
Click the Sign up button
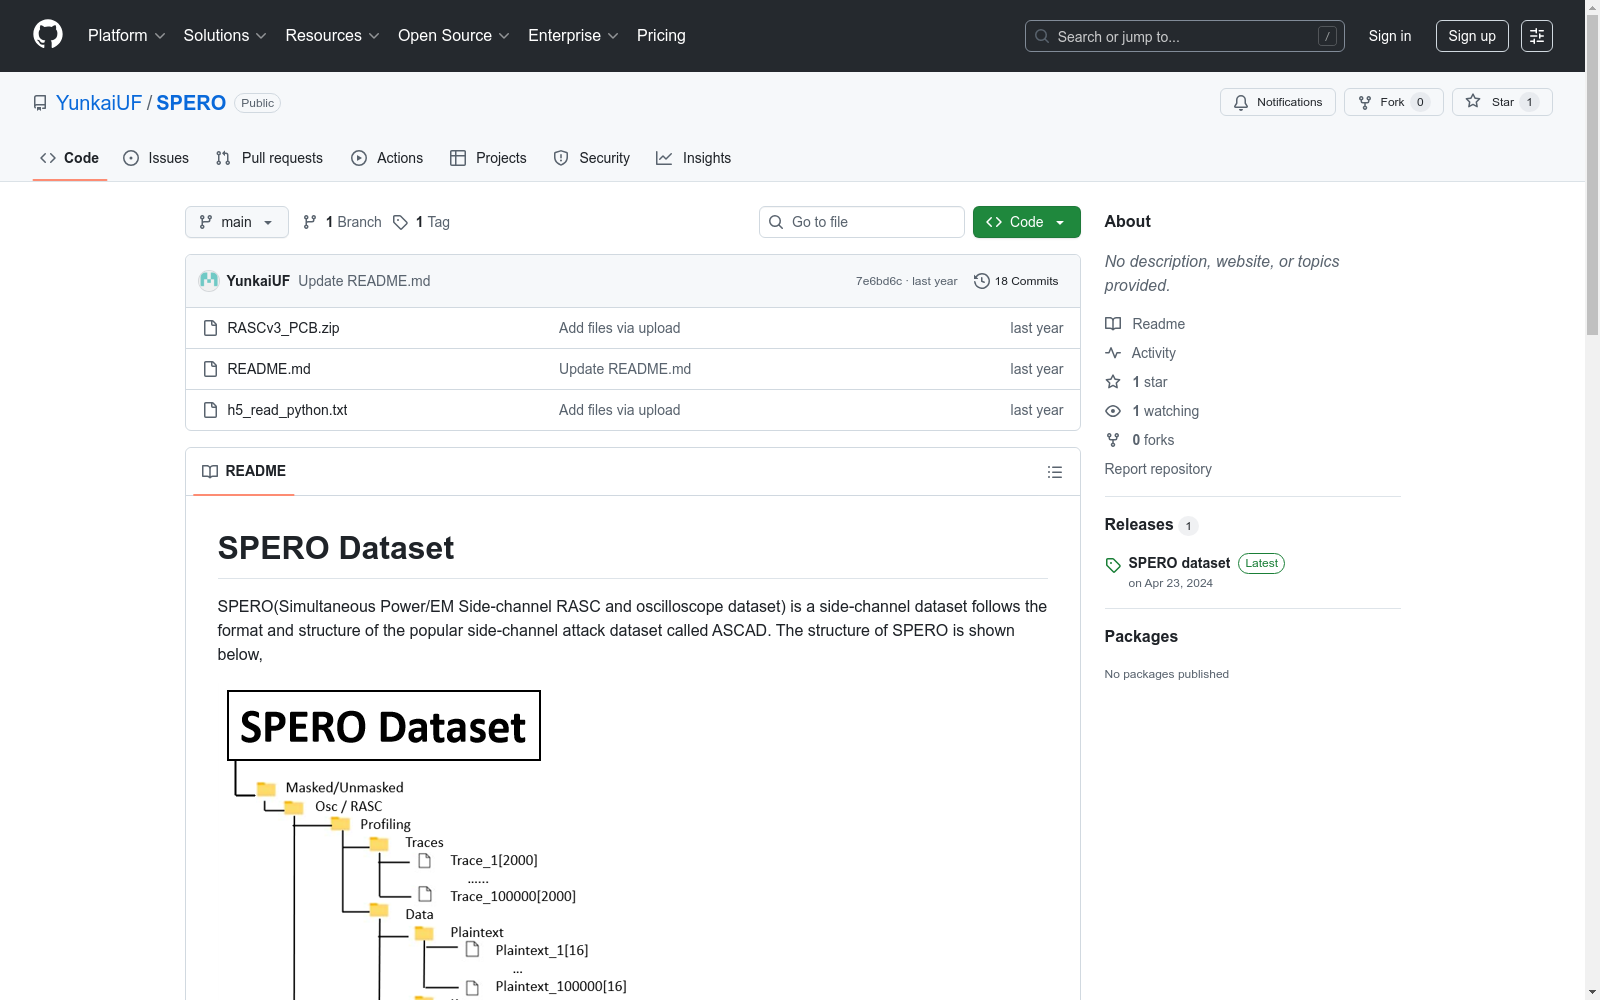1472,36
